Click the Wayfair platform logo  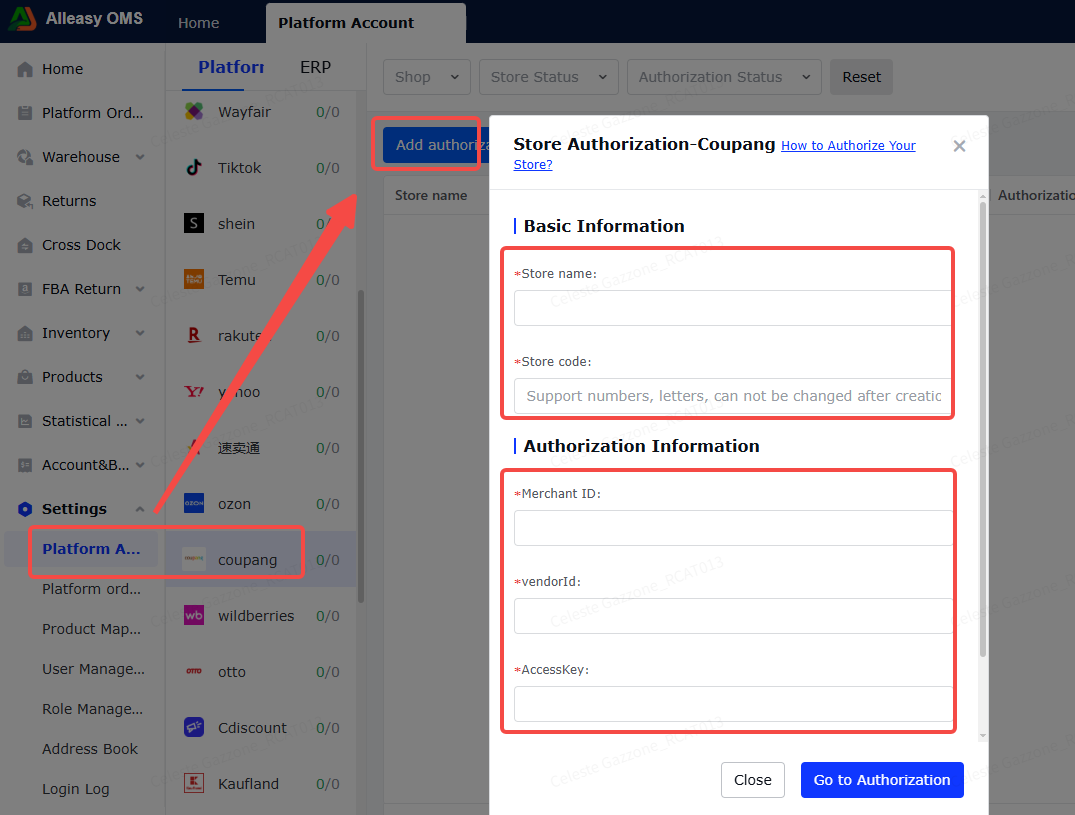(x=194, y=111)
